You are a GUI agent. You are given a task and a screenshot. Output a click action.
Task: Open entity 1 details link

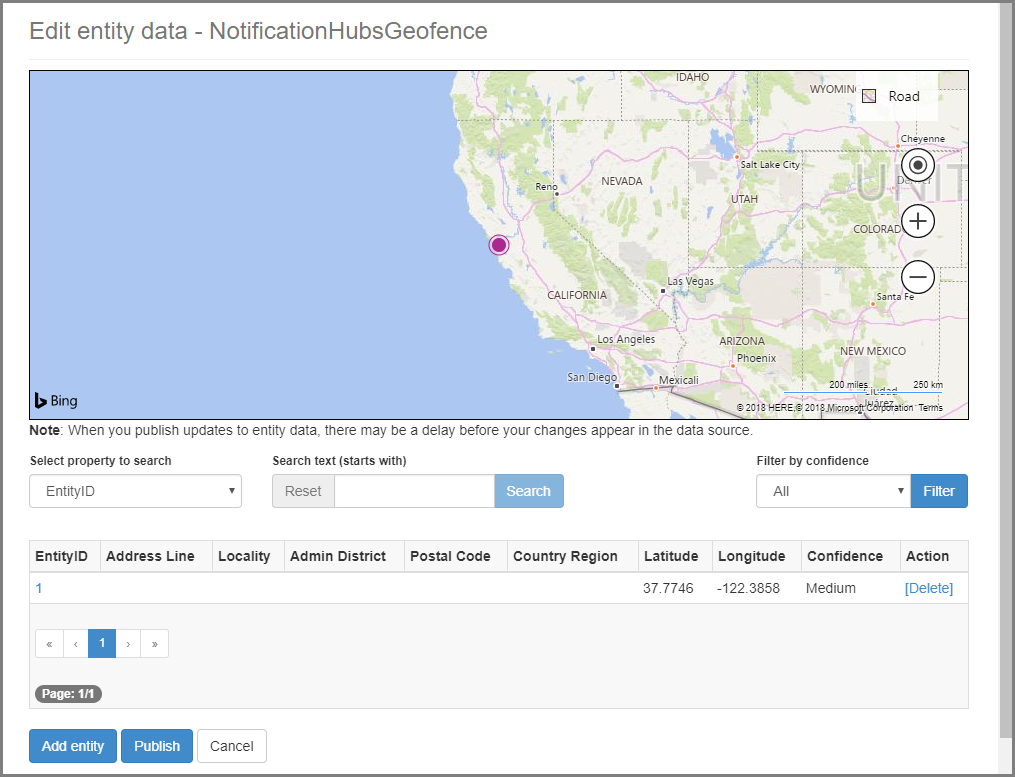click(x=38, y=588)
